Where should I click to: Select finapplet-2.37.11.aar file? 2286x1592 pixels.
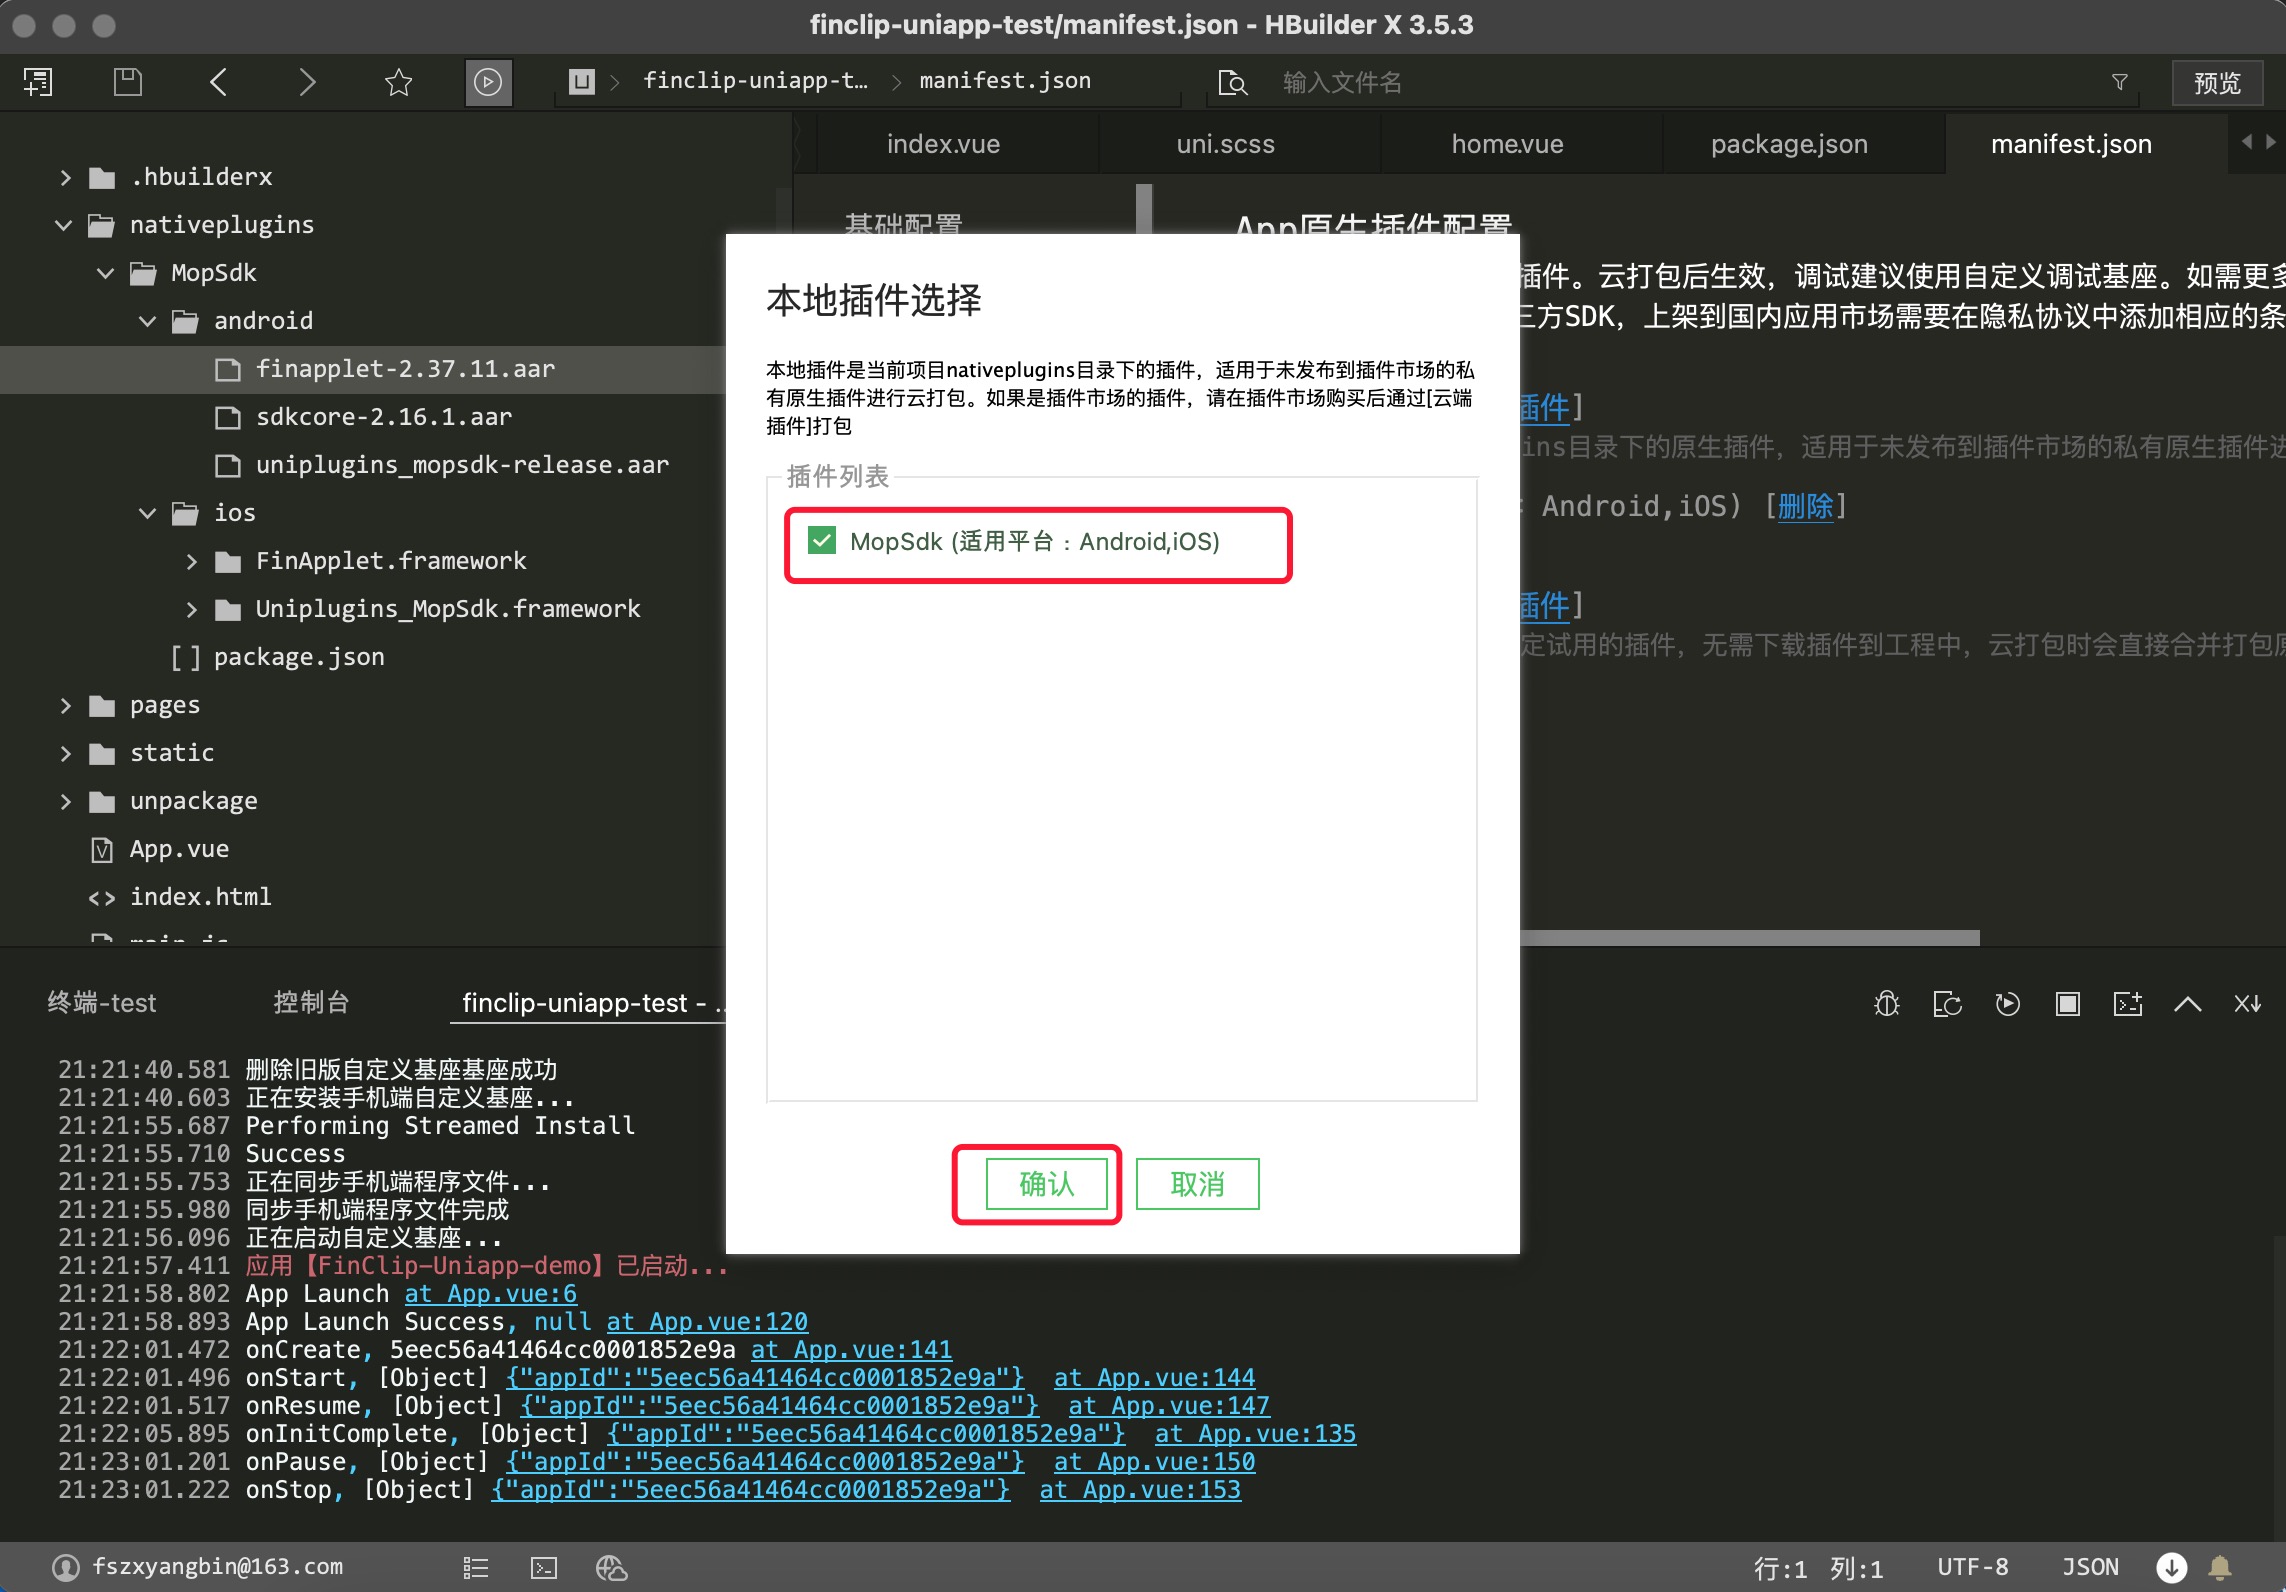point(405,369)
